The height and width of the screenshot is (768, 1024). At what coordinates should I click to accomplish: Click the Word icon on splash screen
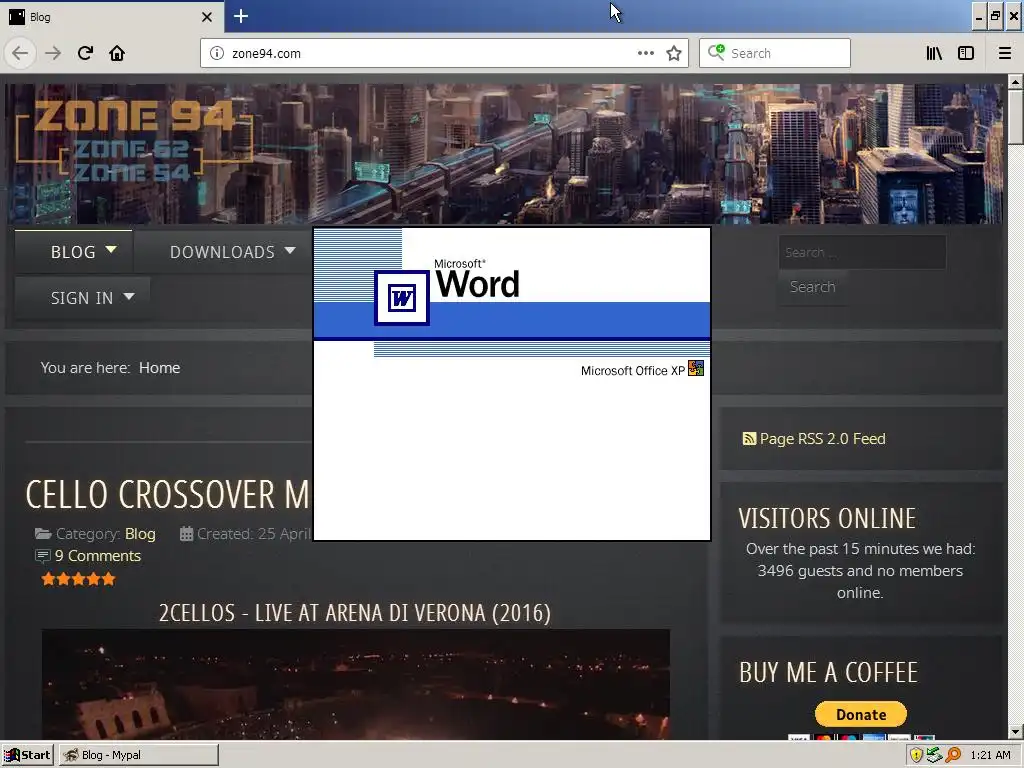[402, 298]
